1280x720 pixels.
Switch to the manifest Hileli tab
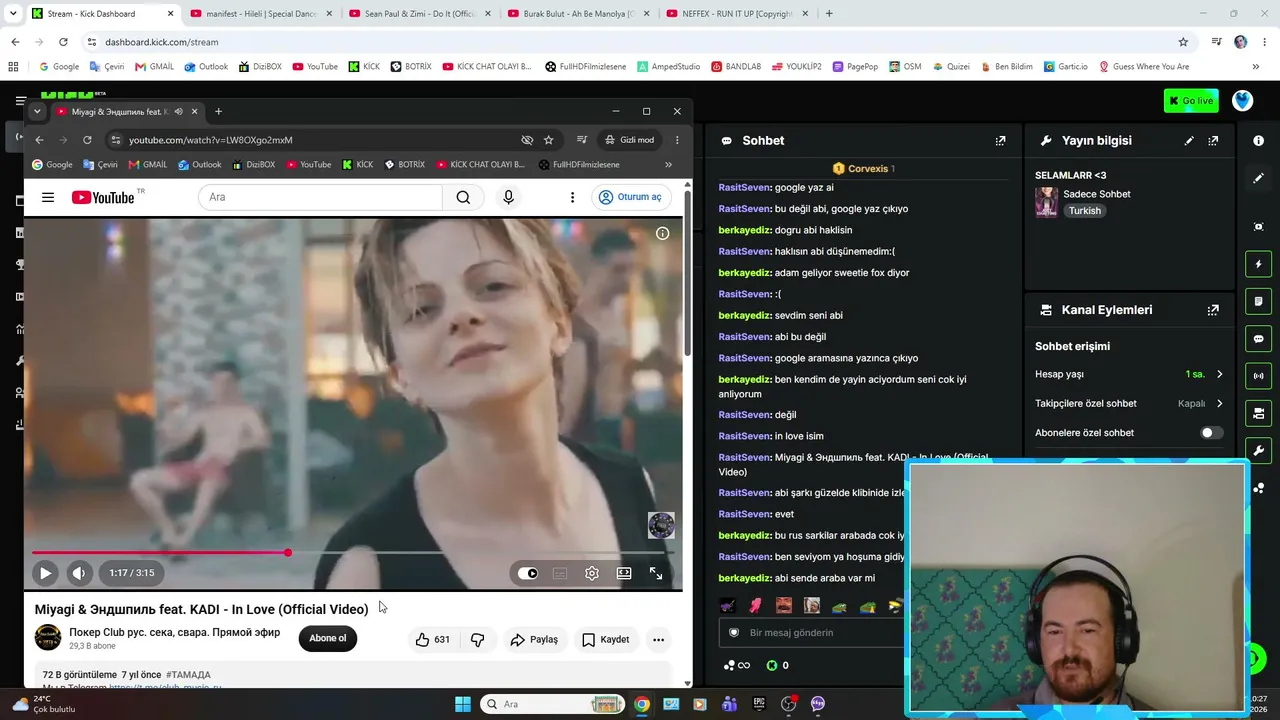pos(260,14)
